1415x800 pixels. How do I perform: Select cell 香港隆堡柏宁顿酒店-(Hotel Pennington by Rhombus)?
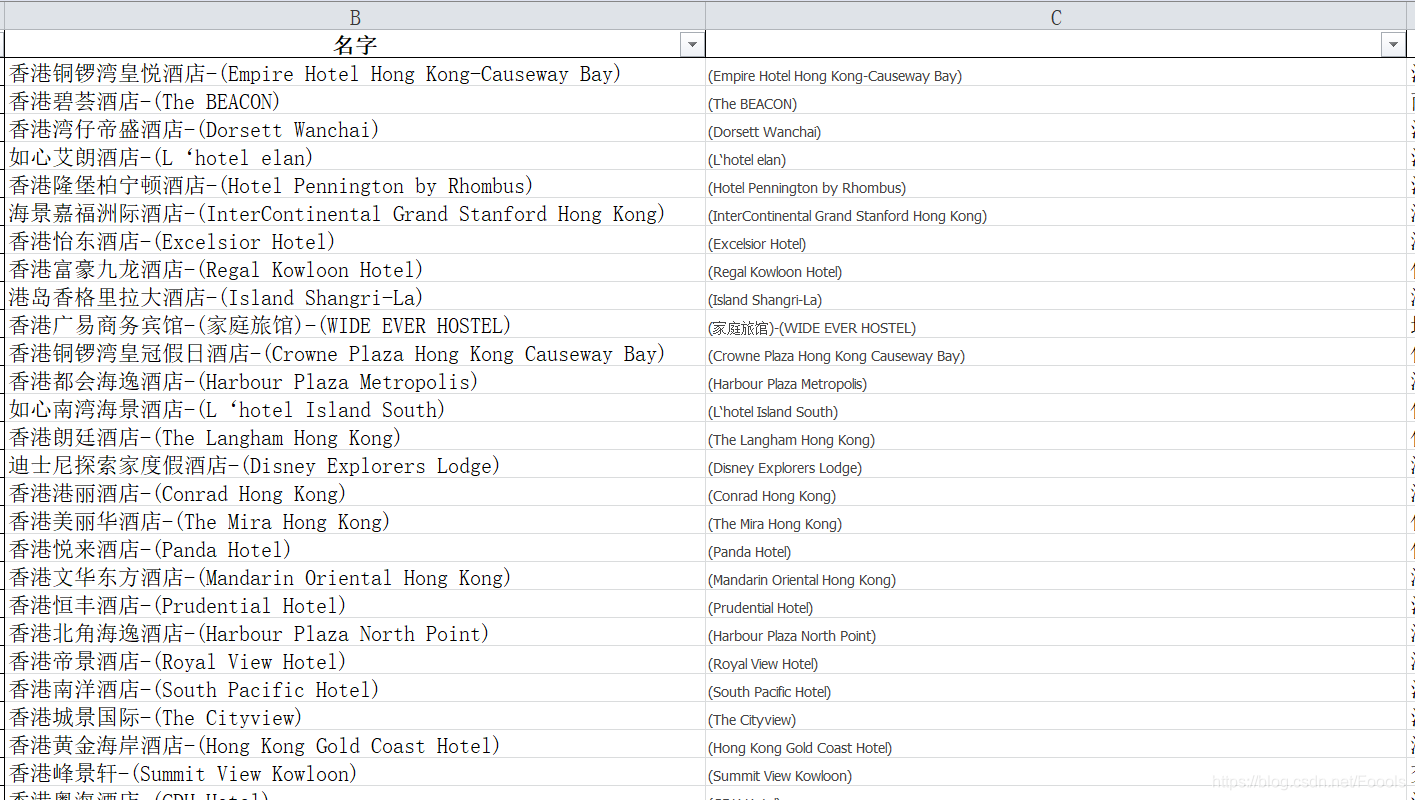[x=355, y=185]
